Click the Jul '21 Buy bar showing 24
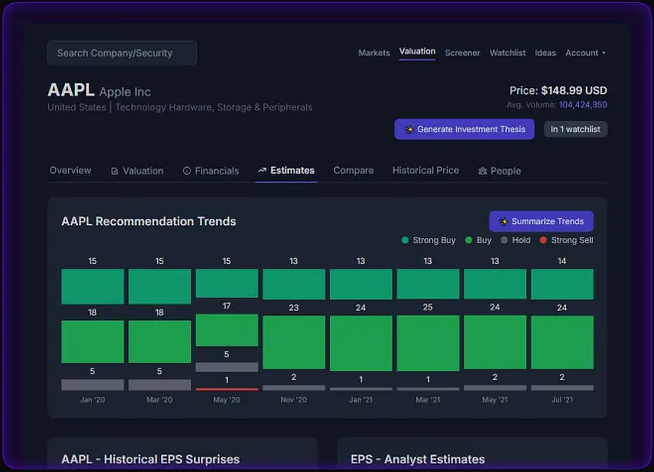This screenshot has width=654, height=472. (x=562, y=343)
